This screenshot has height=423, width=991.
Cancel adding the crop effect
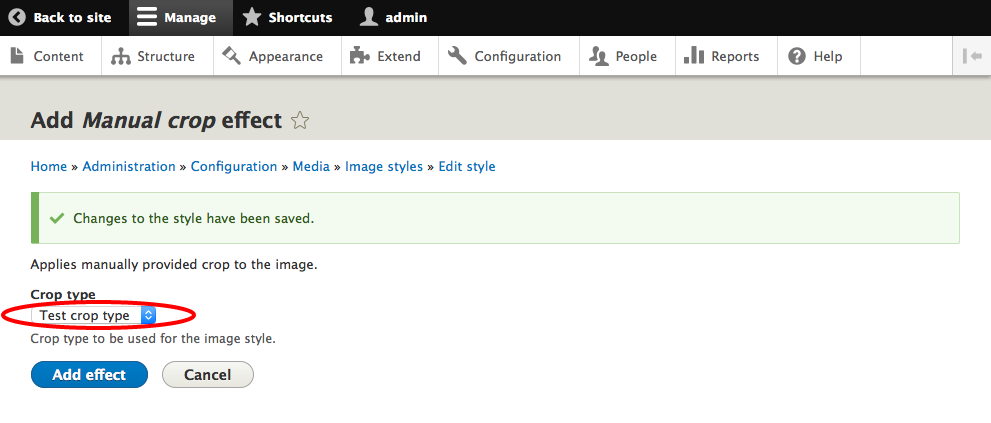[x=207, y=374]
